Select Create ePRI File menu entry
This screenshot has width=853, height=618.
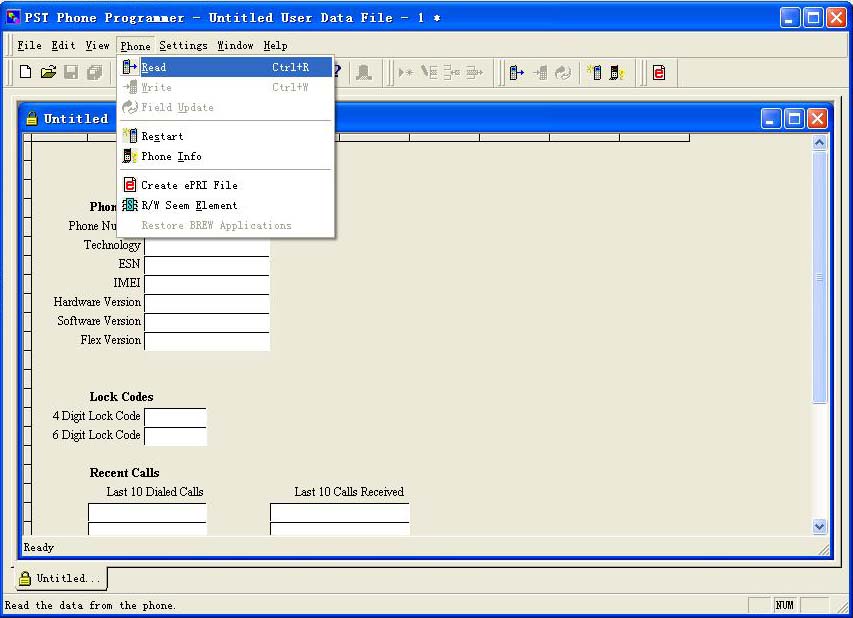coord(189,185)
